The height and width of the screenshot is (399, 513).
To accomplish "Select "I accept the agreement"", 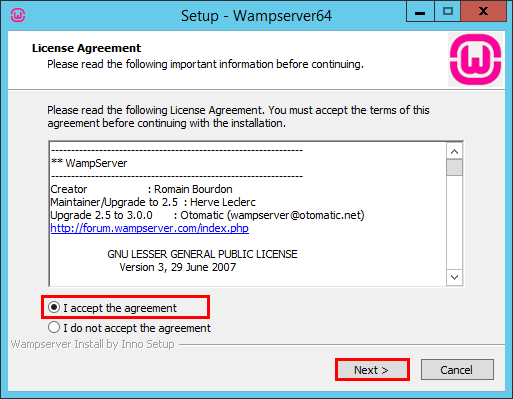I will pyautogui.click(x=112, y=308).
